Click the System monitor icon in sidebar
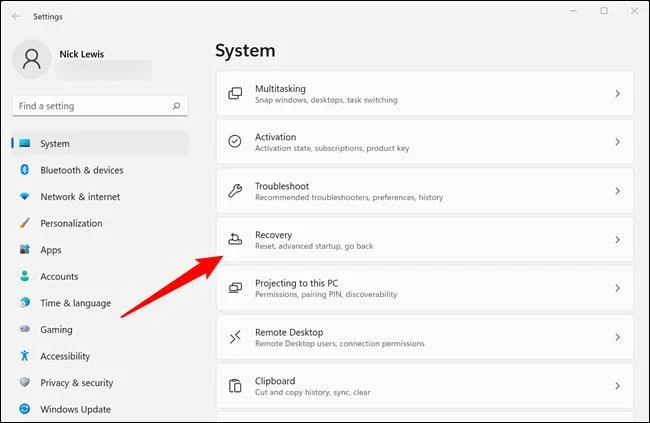Image resolution: width=650 pixels, height=423 pixels. pos(25,143)
